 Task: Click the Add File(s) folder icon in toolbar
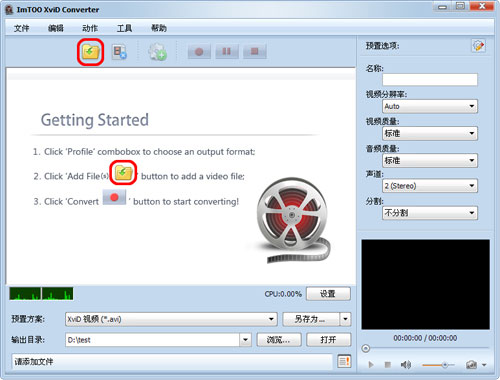pyautogui.click(x=90, y=52)
